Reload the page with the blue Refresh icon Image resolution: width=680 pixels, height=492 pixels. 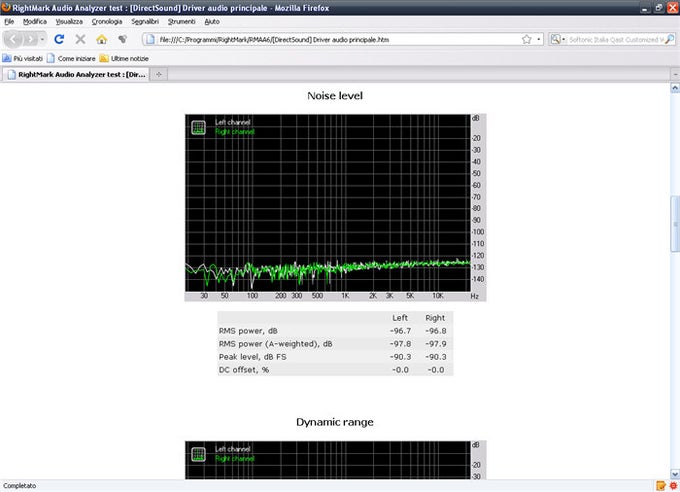59,39
